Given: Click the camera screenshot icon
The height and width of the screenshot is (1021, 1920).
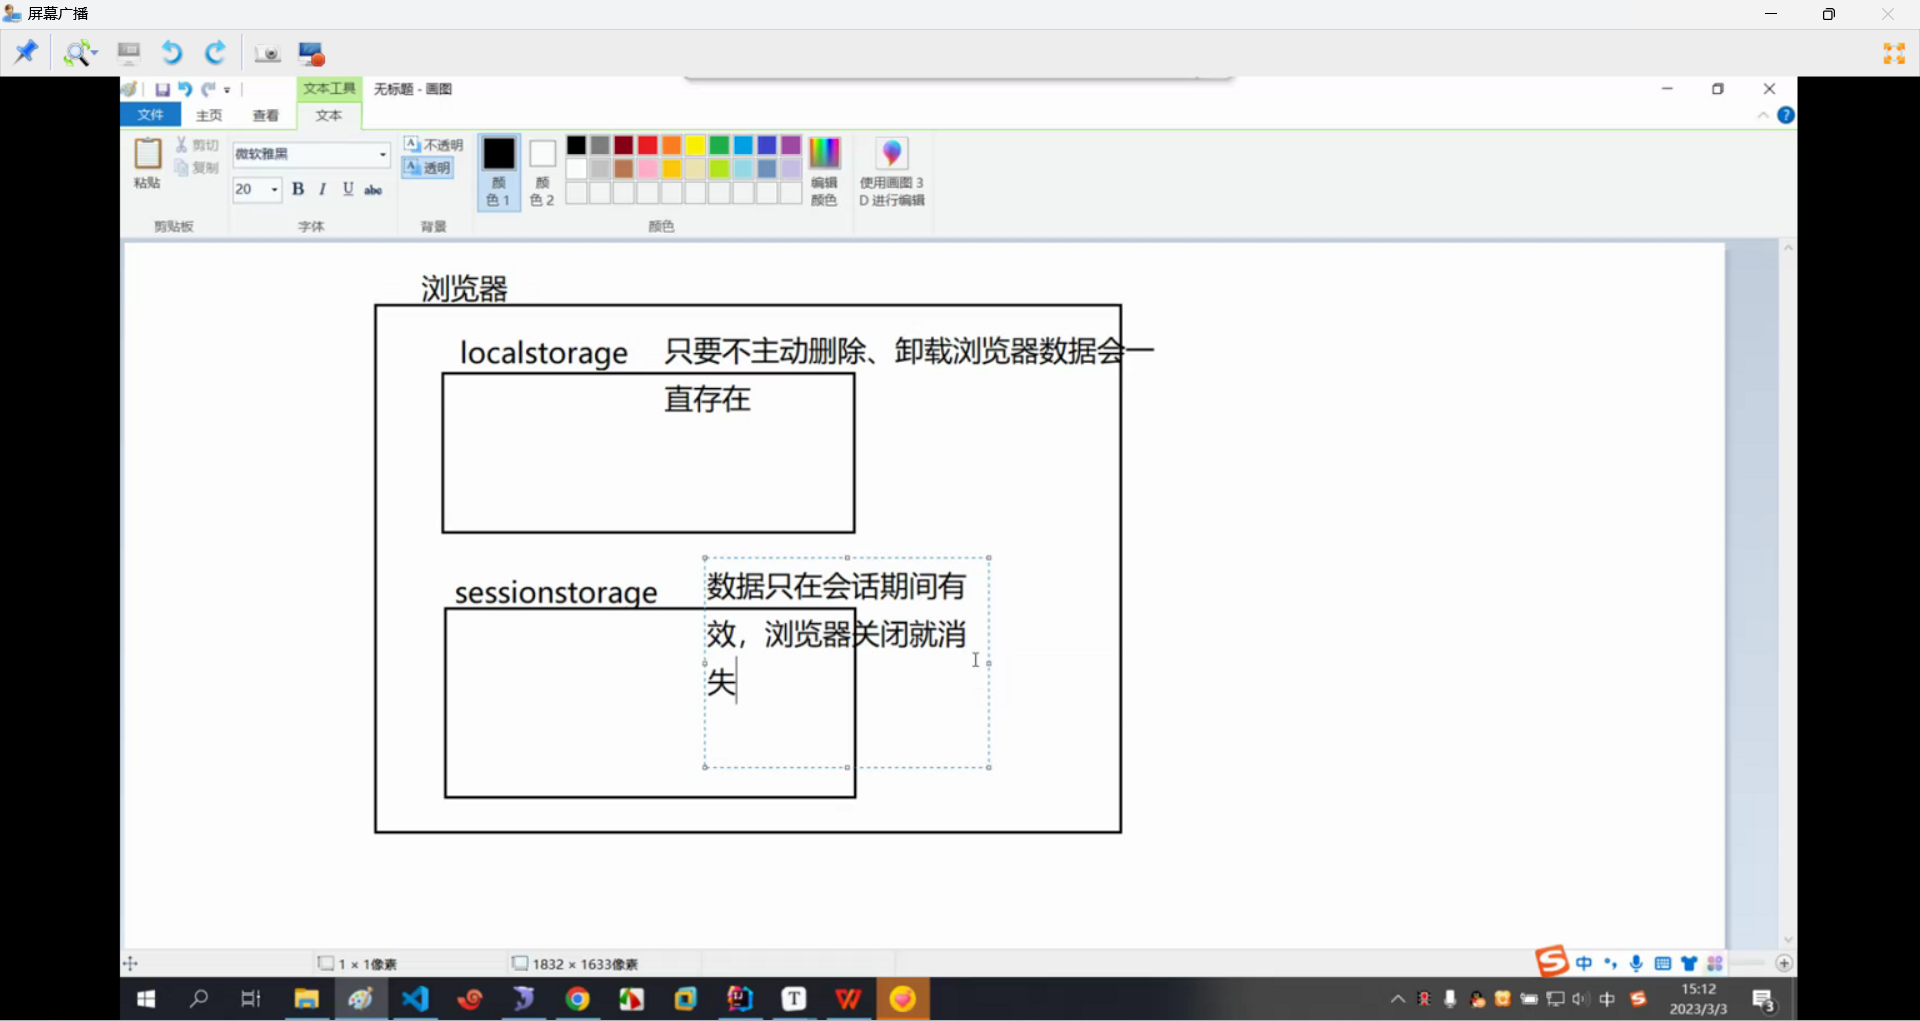Looking at the screenshot, I should (x=267, y=53).
